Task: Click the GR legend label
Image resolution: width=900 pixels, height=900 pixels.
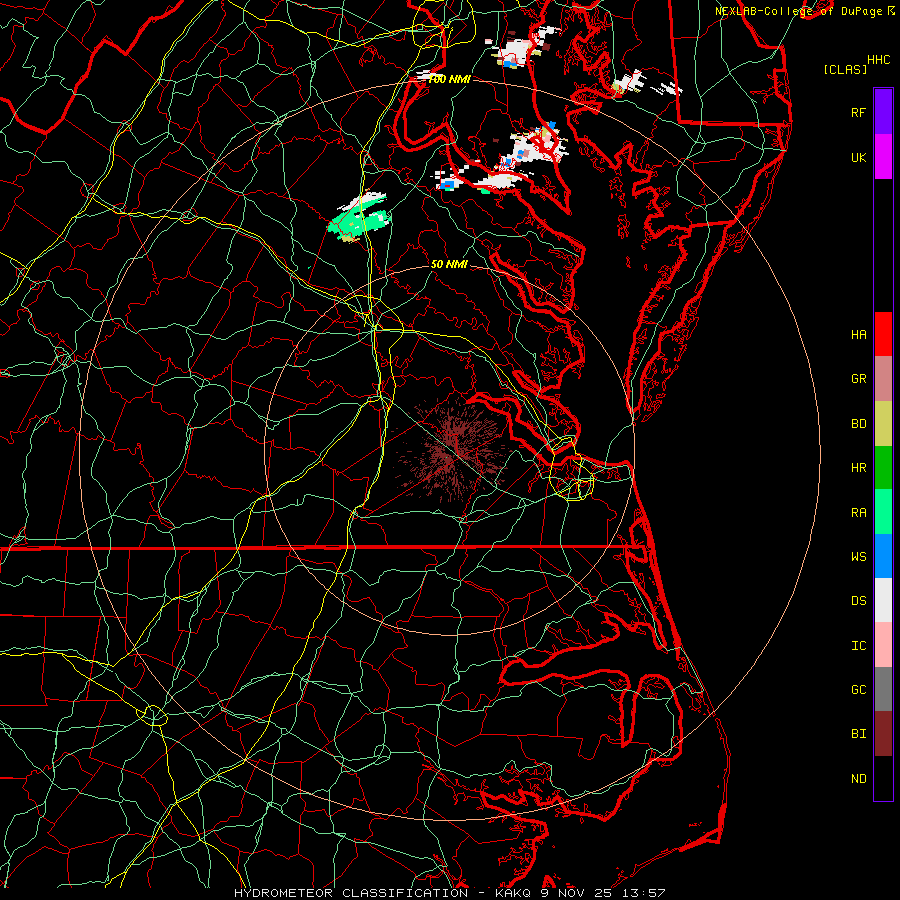Action: pyautogui.click(x=858, y=379)
